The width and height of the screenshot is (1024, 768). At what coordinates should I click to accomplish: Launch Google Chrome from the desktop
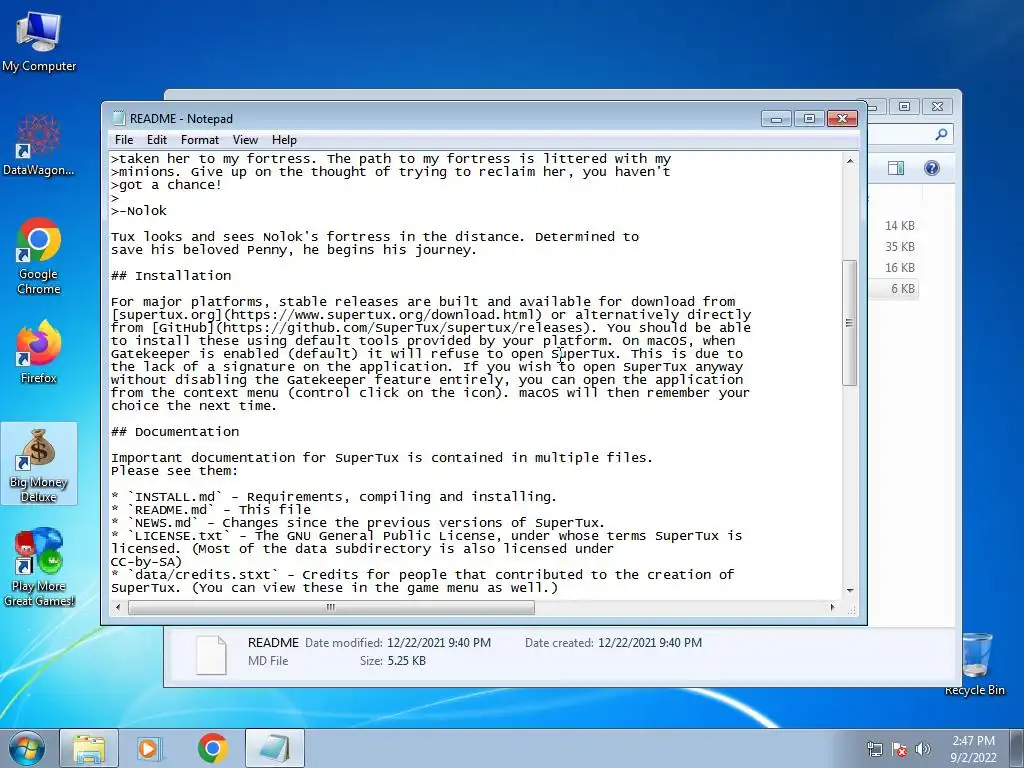(x=39, y=256)
